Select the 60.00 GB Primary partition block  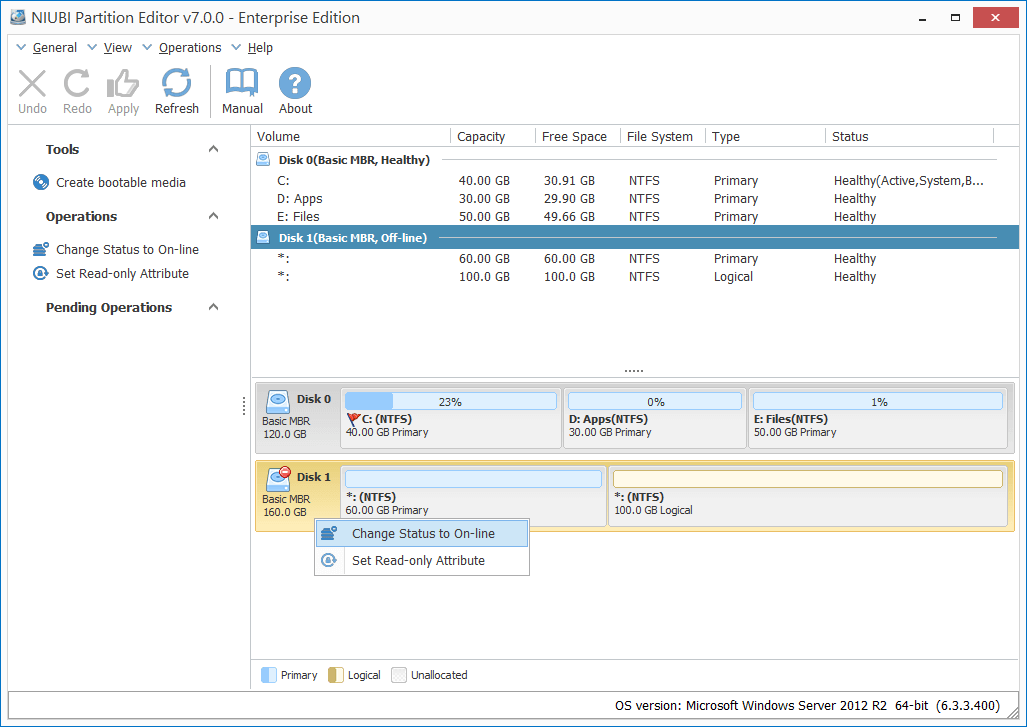click(474, 496)
